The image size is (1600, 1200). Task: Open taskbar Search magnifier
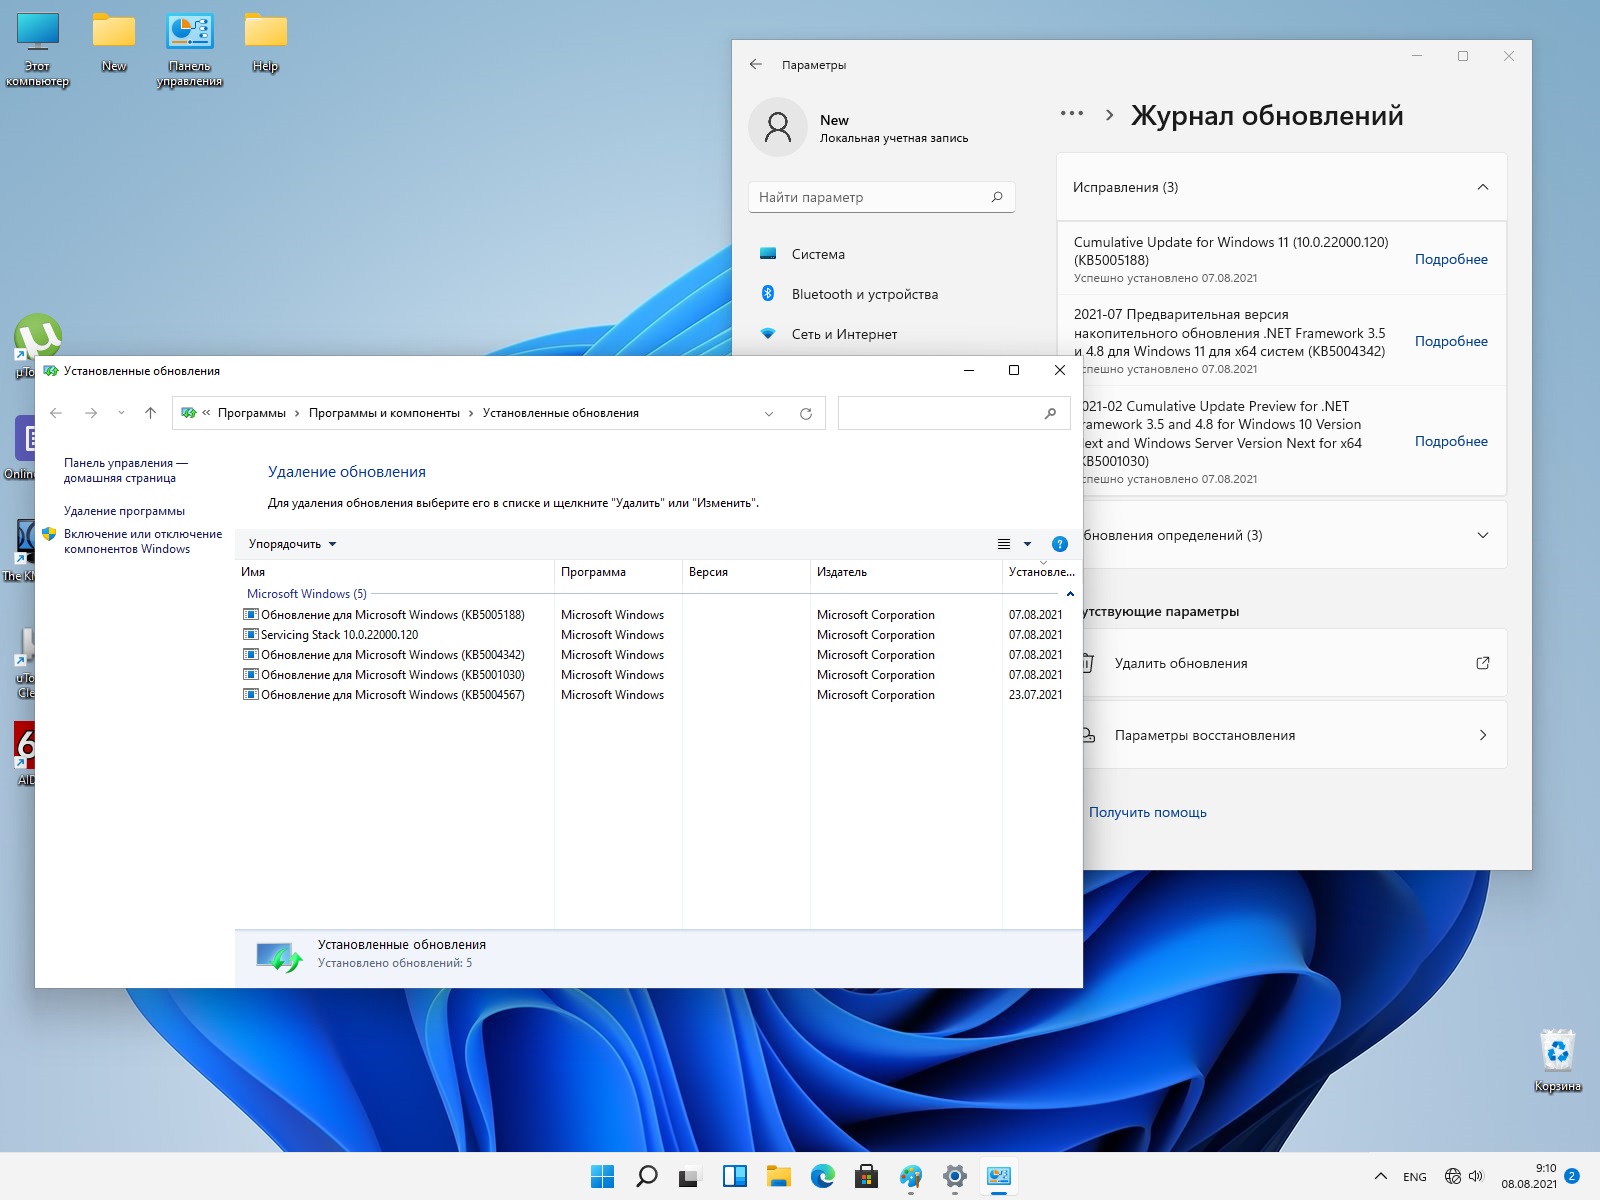point(647,1176)
